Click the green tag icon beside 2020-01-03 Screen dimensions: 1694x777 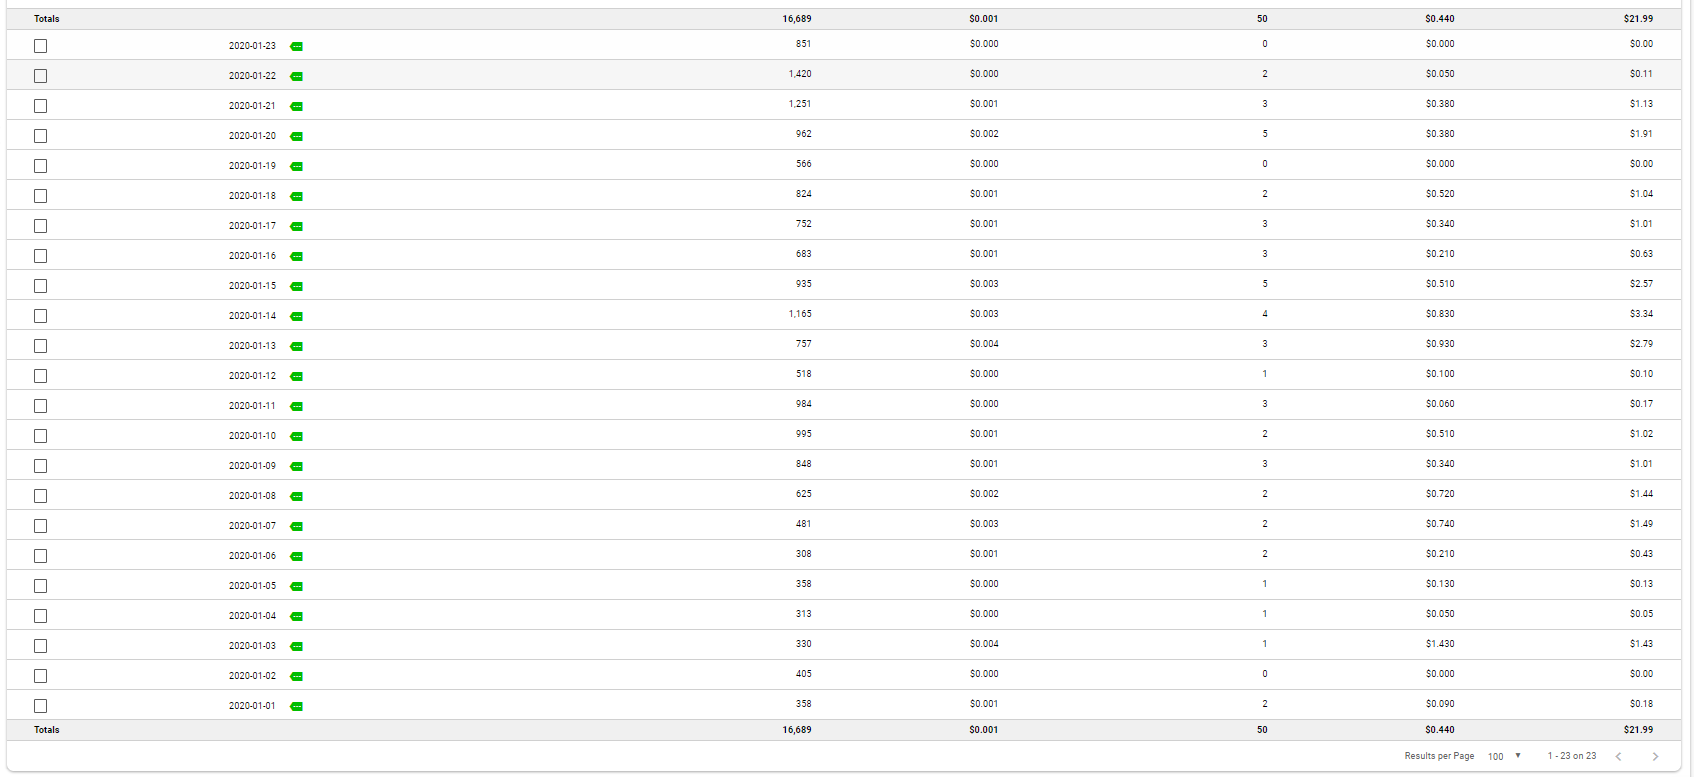coord(297,647)
